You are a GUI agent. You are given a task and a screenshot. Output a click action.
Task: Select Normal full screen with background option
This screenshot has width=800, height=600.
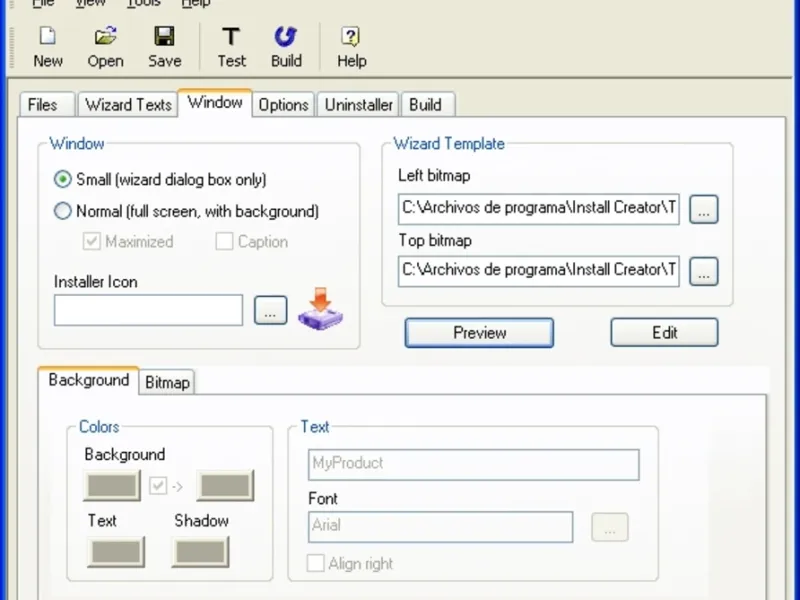pos(63,211)
